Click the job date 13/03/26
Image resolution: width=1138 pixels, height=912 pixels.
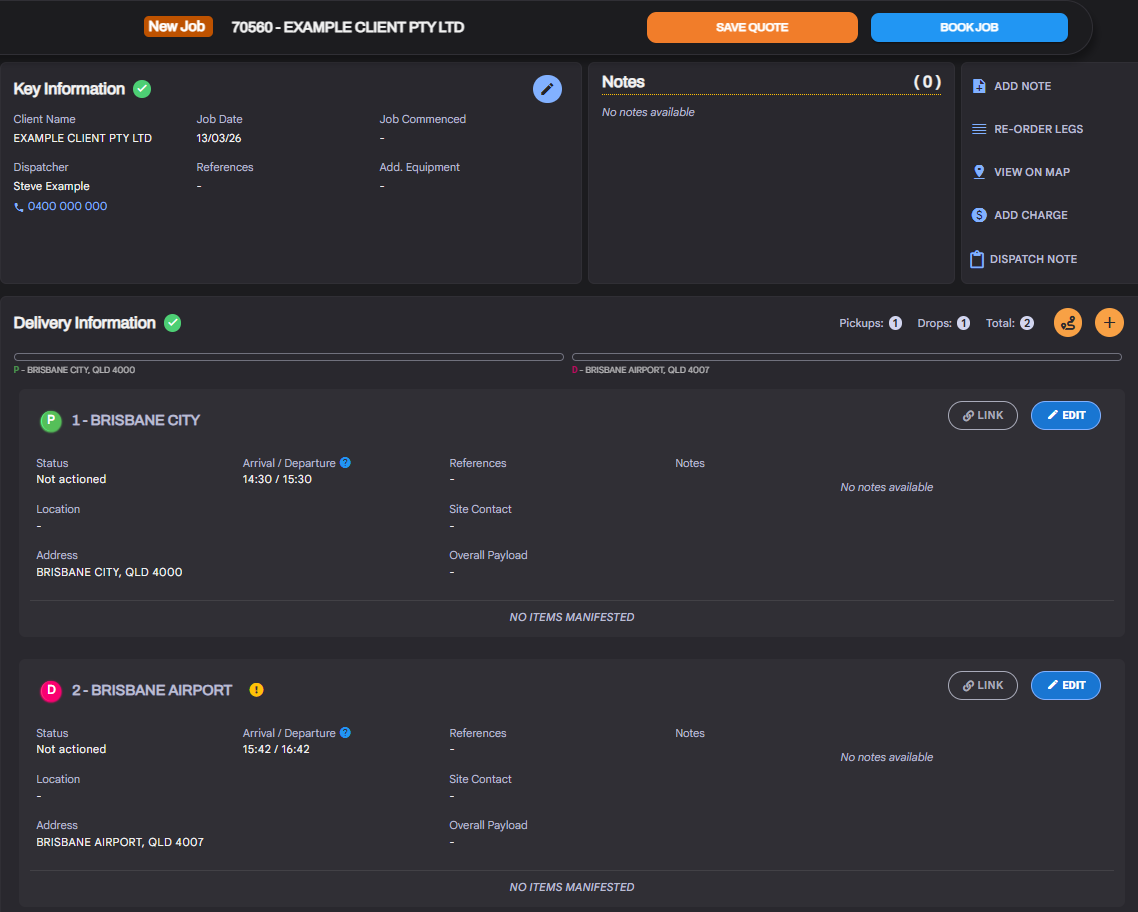pos(218,138)
